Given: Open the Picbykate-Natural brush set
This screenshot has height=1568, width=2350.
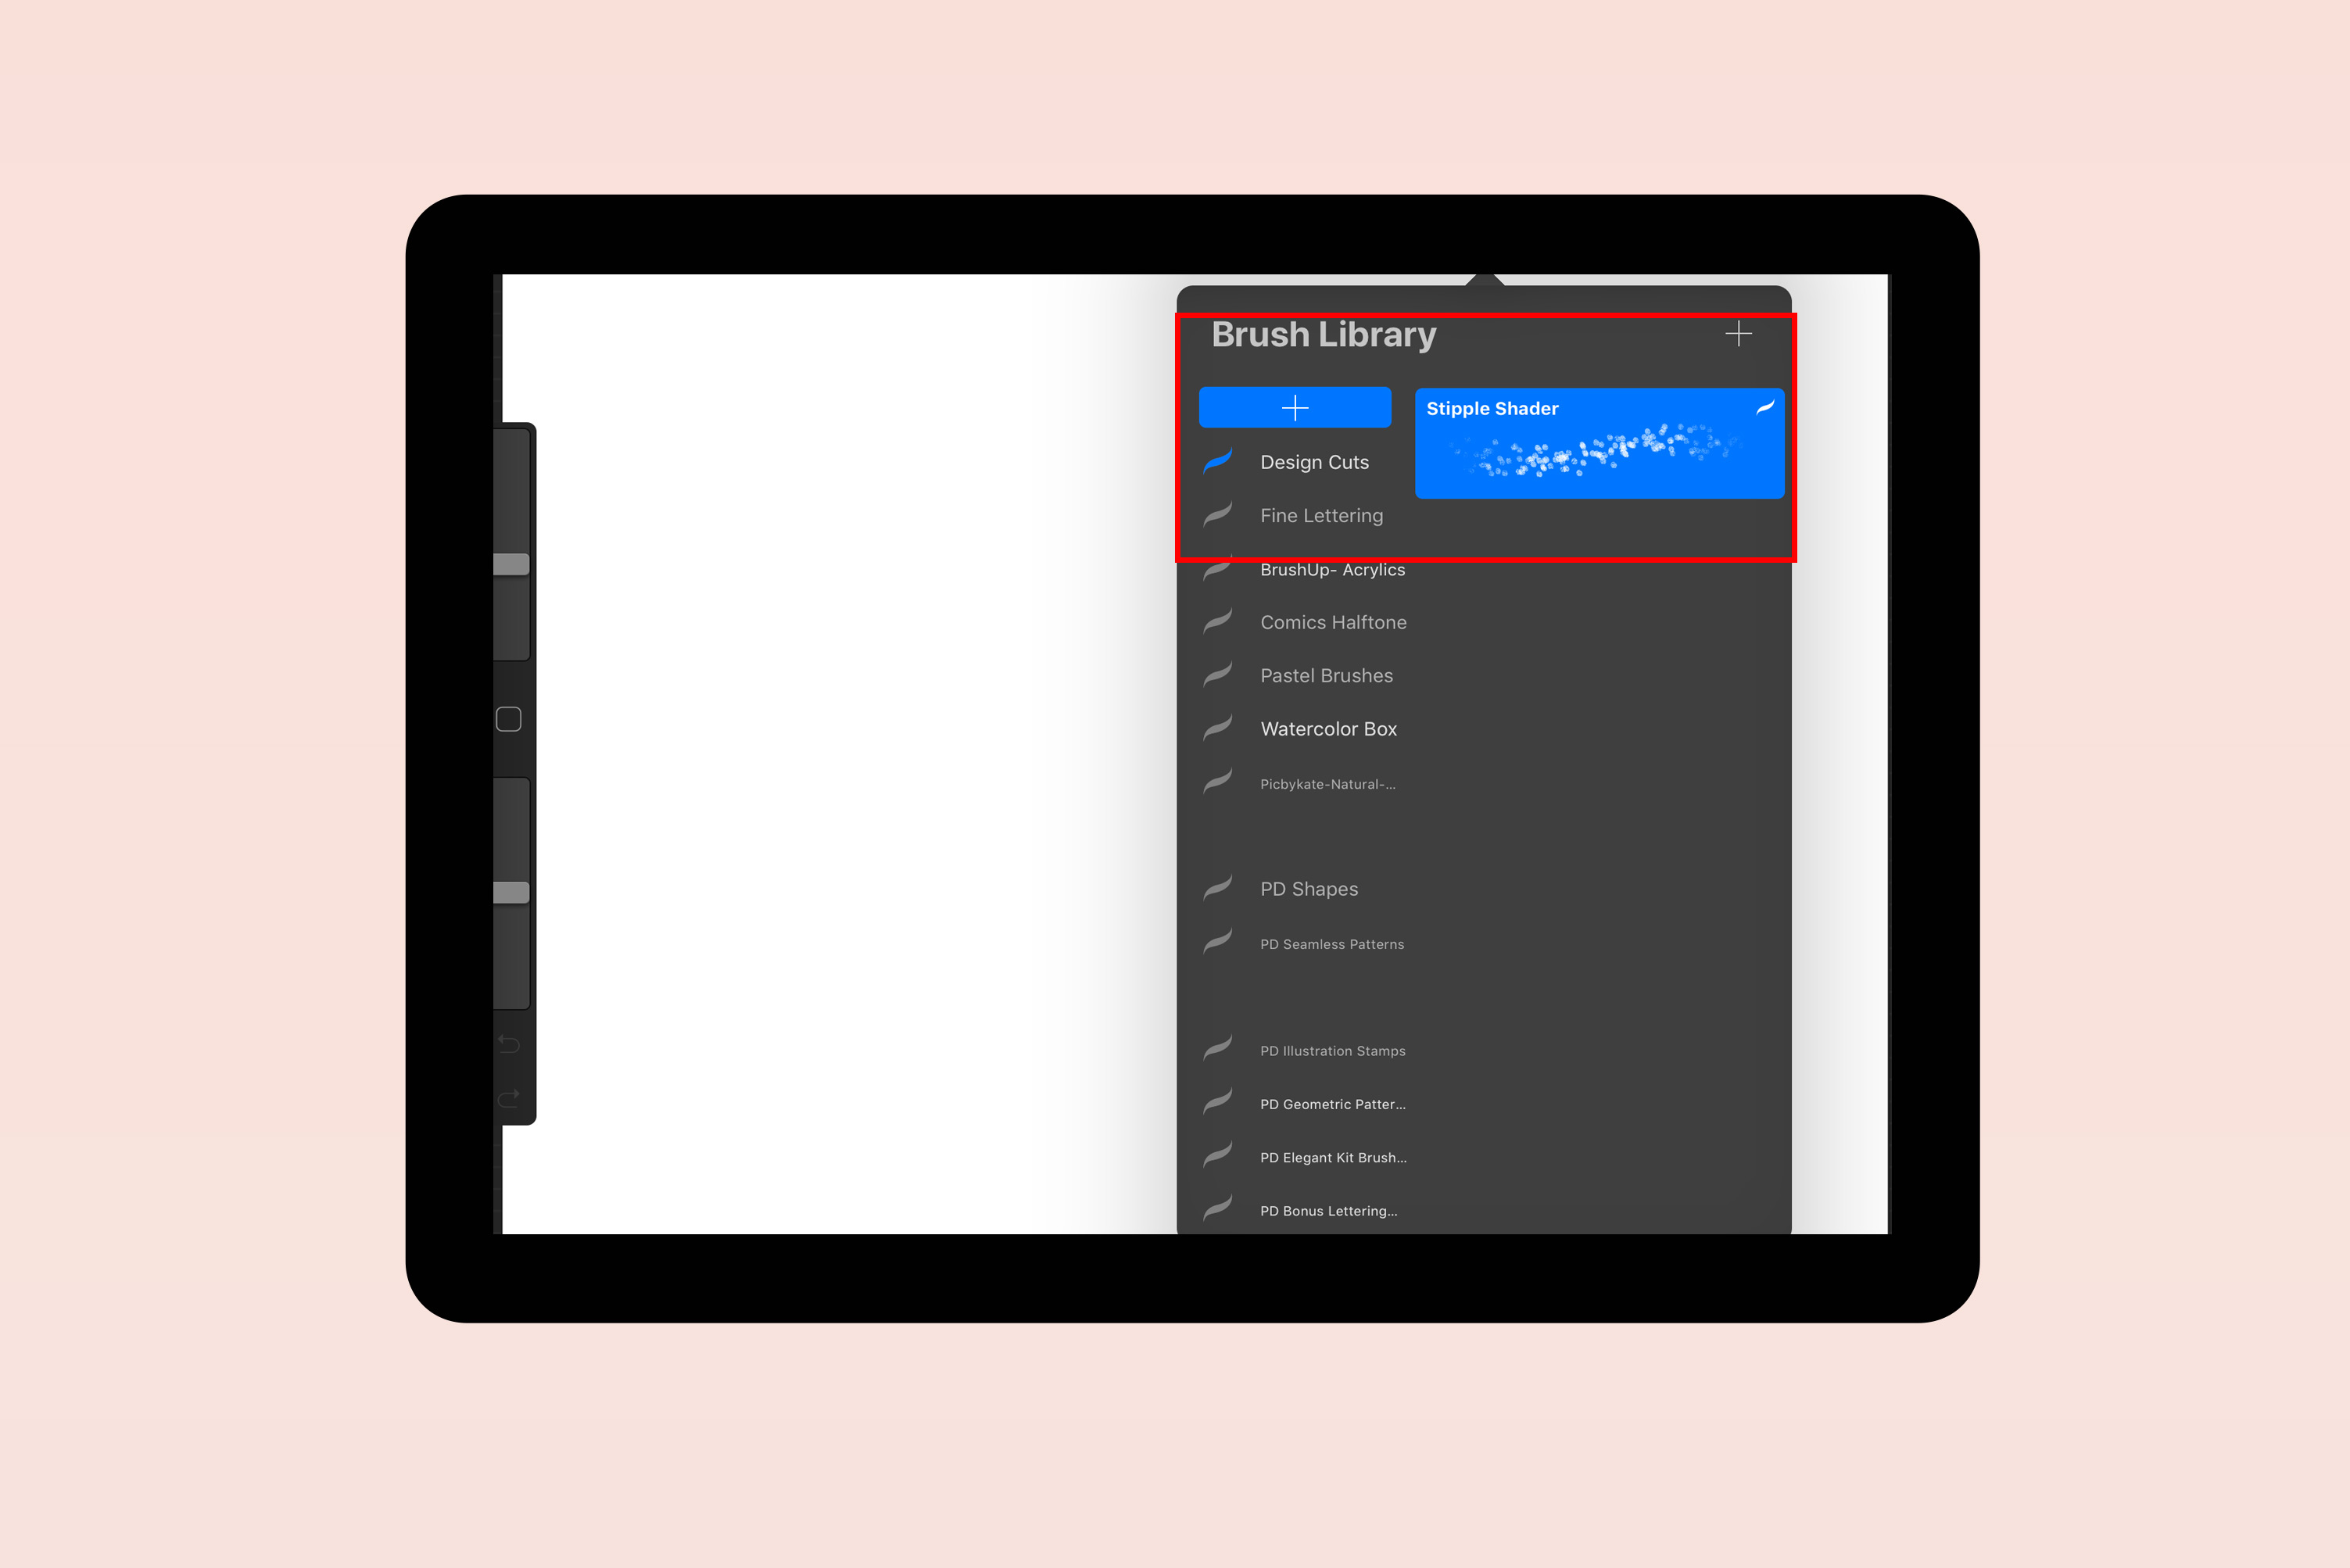Looking at the screenshot, I should click(1331, 784).
